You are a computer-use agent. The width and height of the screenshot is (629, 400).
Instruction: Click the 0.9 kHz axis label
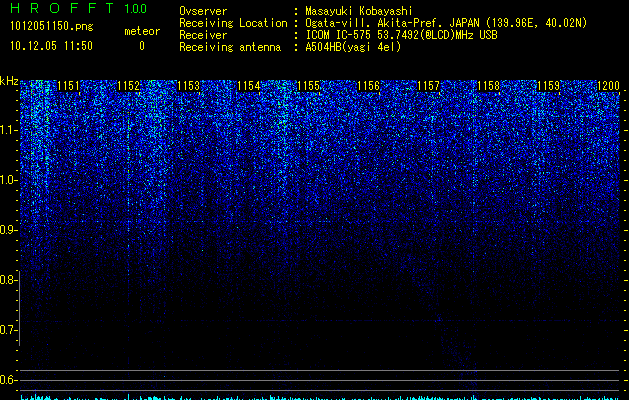9,230
